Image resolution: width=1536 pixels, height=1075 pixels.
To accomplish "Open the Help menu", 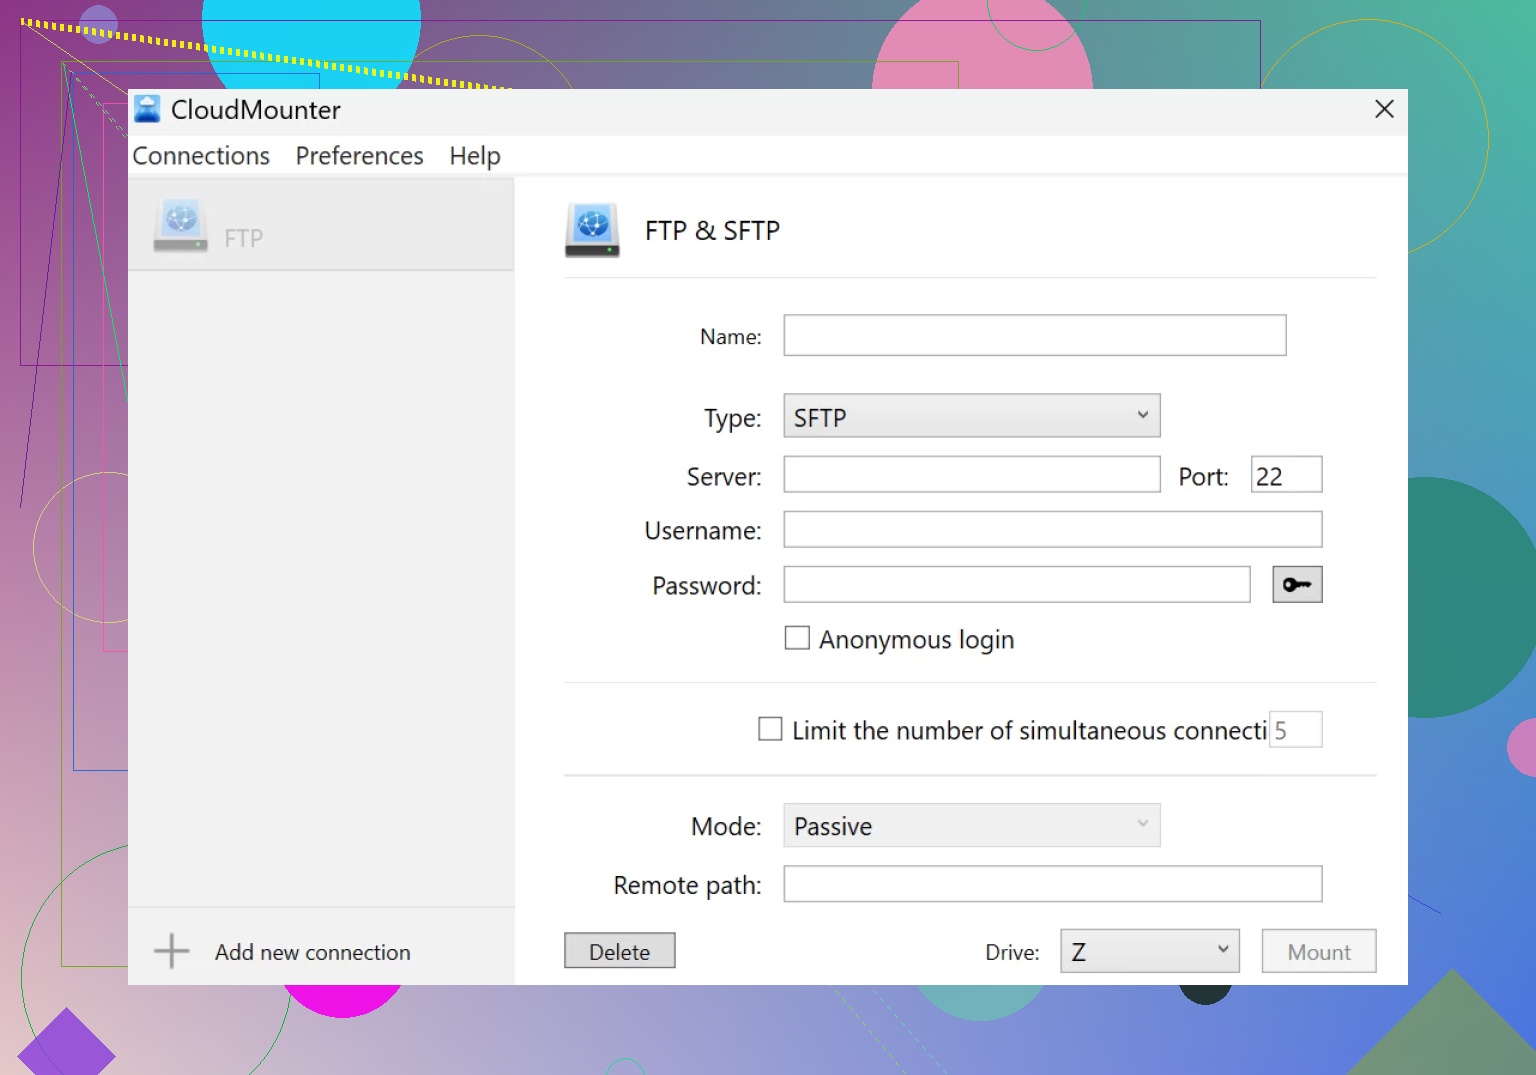I will [474, 156].
